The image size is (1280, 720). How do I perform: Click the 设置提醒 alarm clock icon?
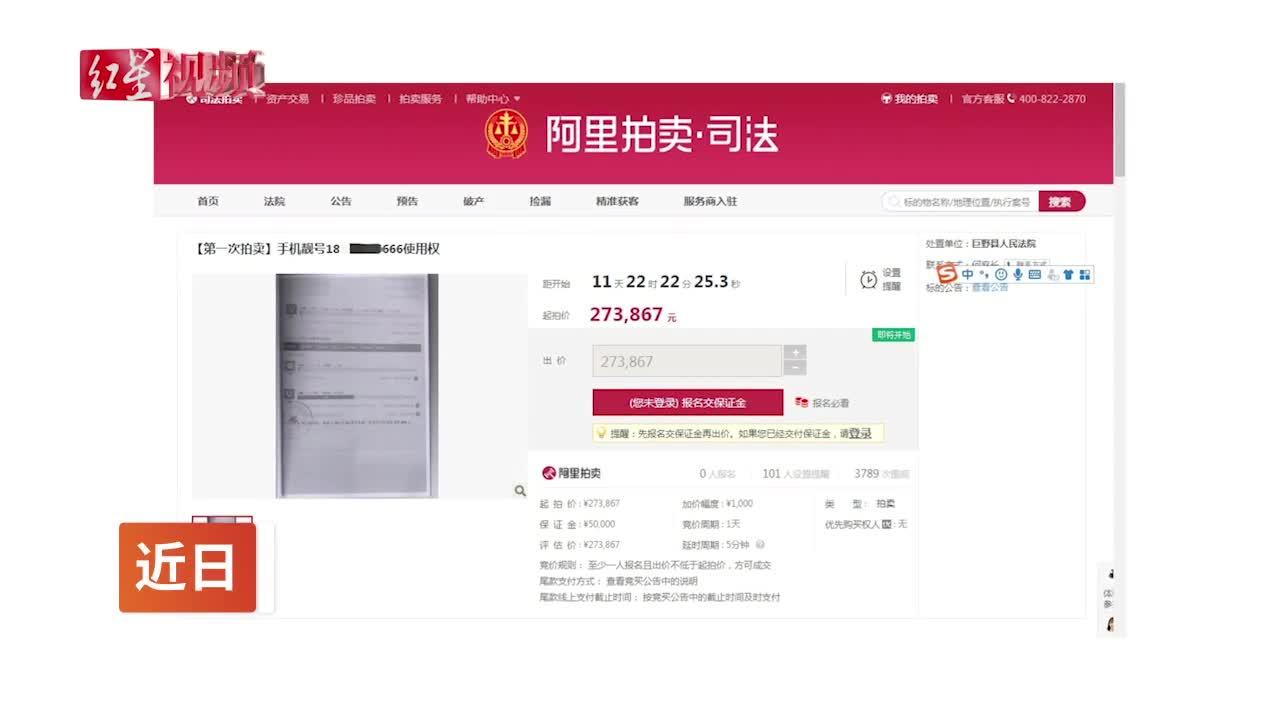tap(868, 279)
